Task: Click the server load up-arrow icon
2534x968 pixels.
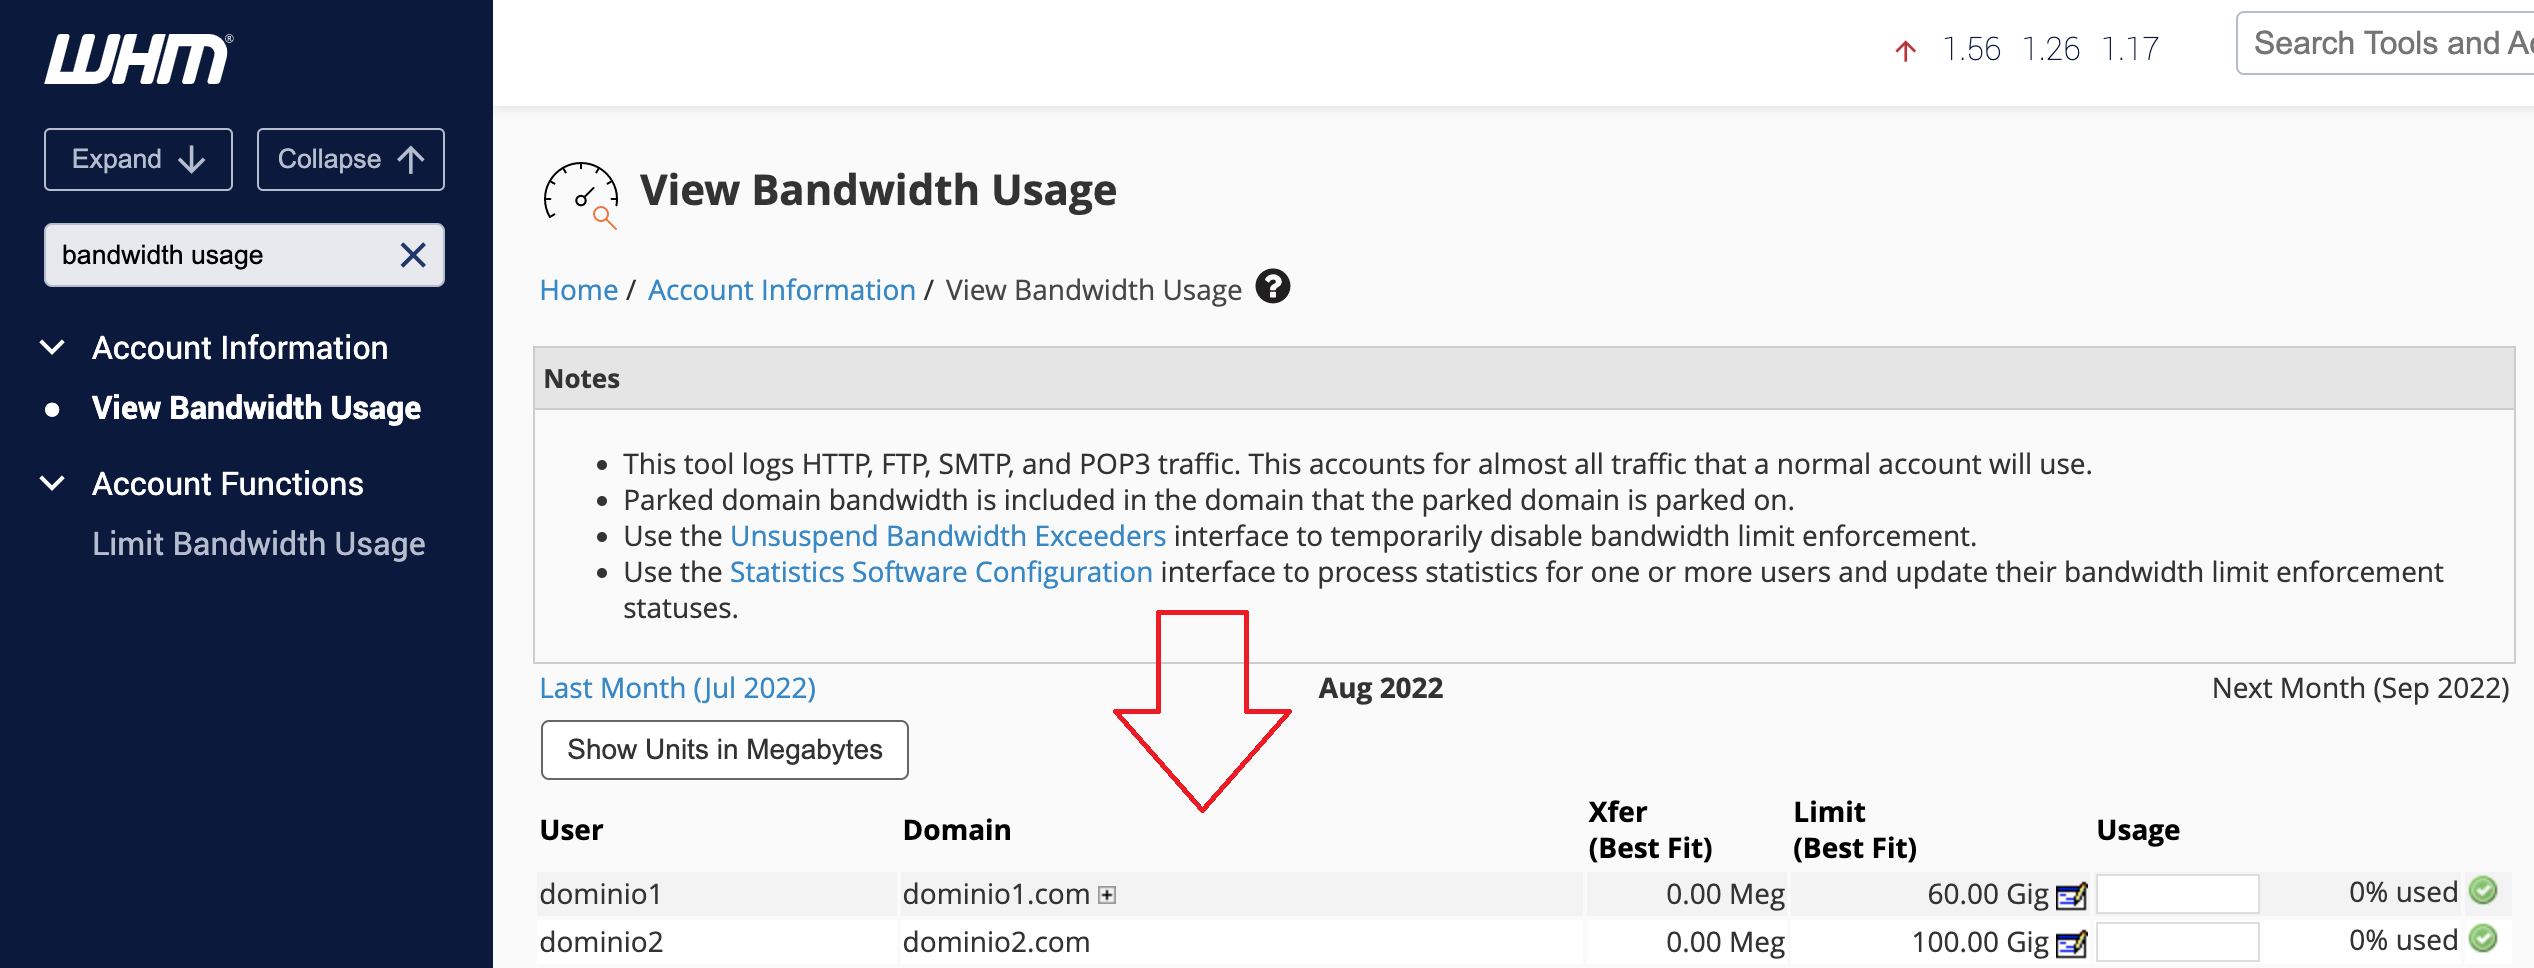Action: [1906, 50]
